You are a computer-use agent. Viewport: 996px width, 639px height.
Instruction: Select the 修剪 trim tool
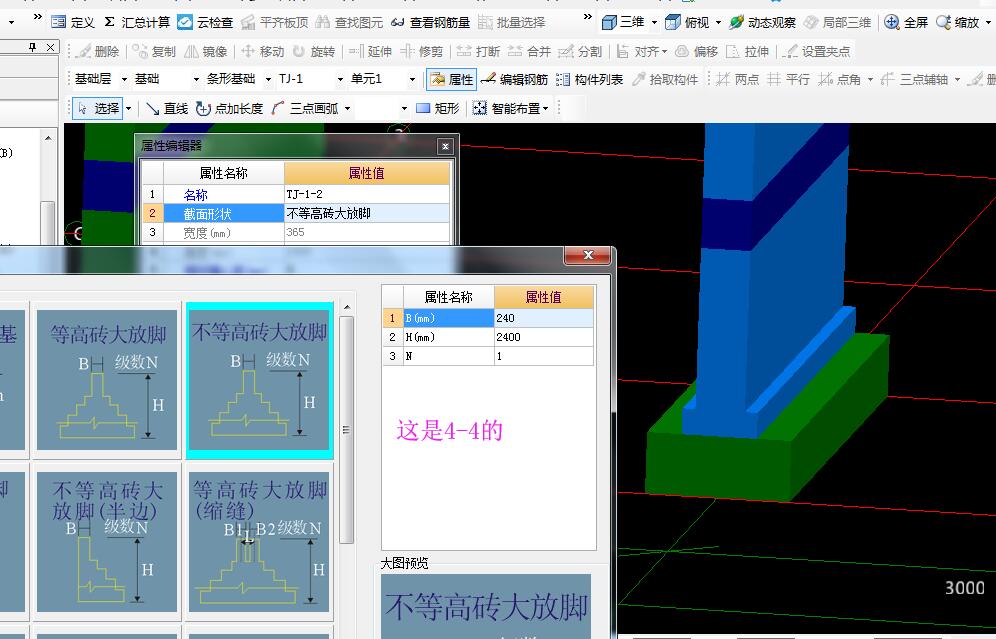pyautogui.click(x=422, y=51)
